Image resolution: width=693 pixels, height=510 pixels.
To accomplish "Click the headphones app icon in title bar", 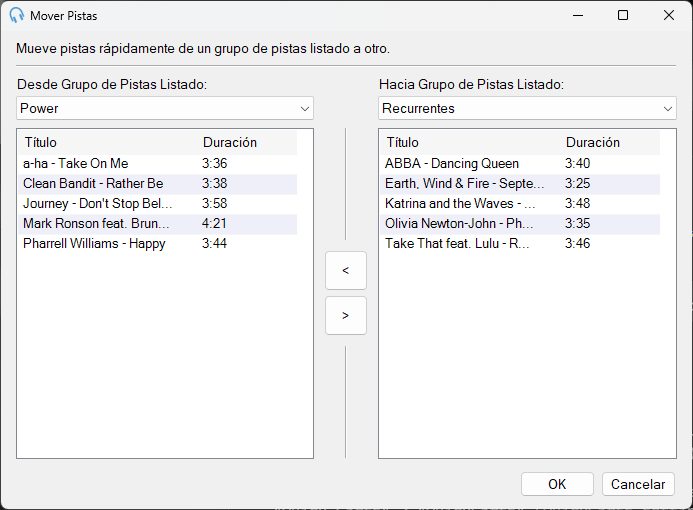I will click(16, 15).
